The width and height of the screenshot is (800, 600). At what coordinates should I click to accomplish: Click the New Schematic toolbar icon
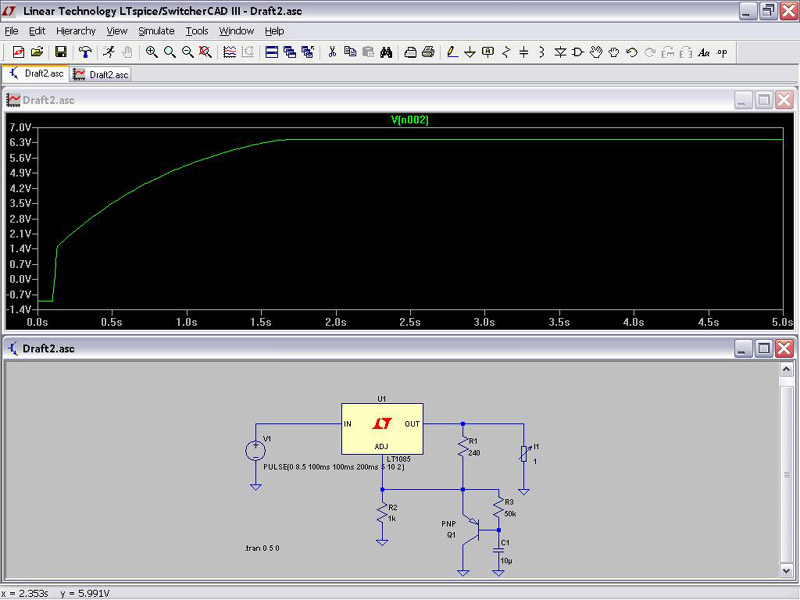19,52
